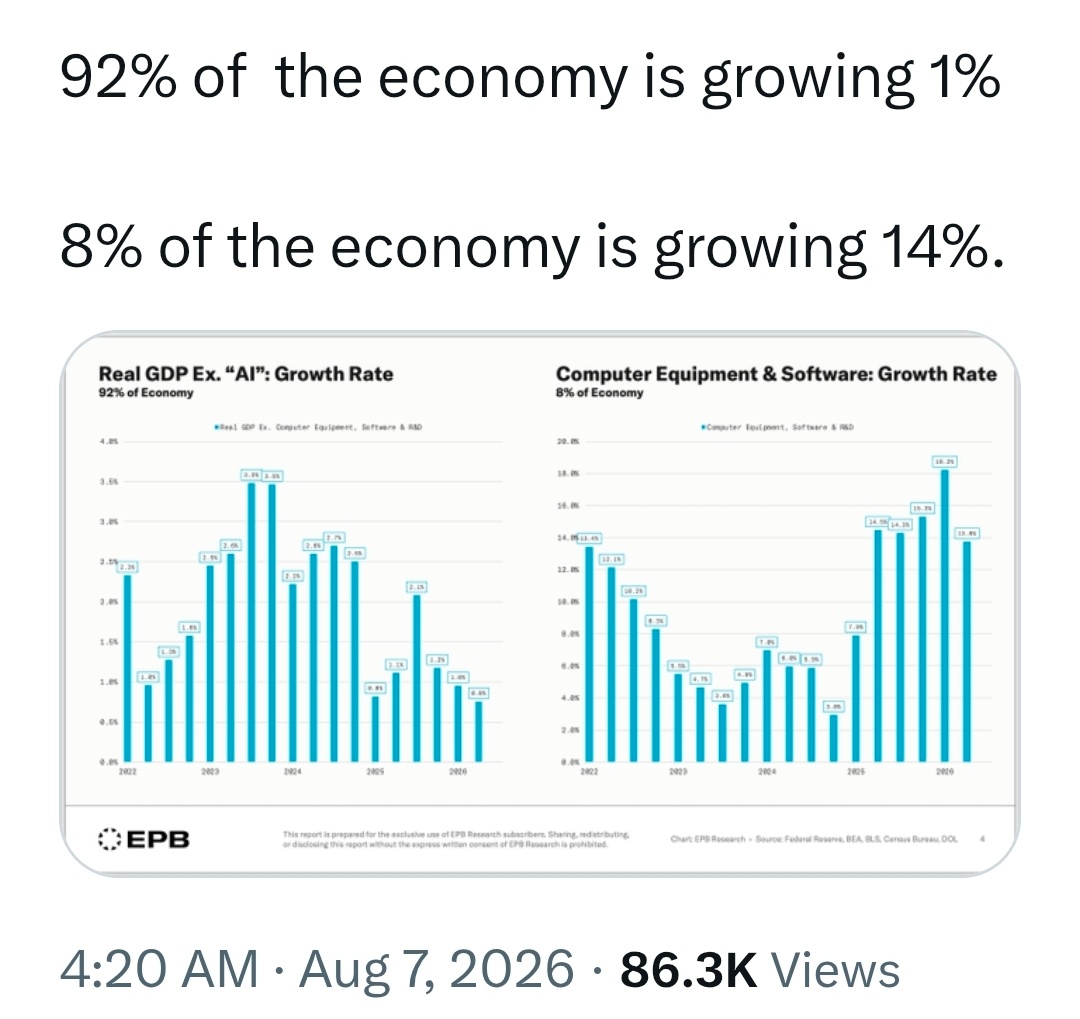Image resolution: width=1080 pixels, height=1019 pixels.
Task: Select the 1.6% data label in left chart
Action: (189, 627)
